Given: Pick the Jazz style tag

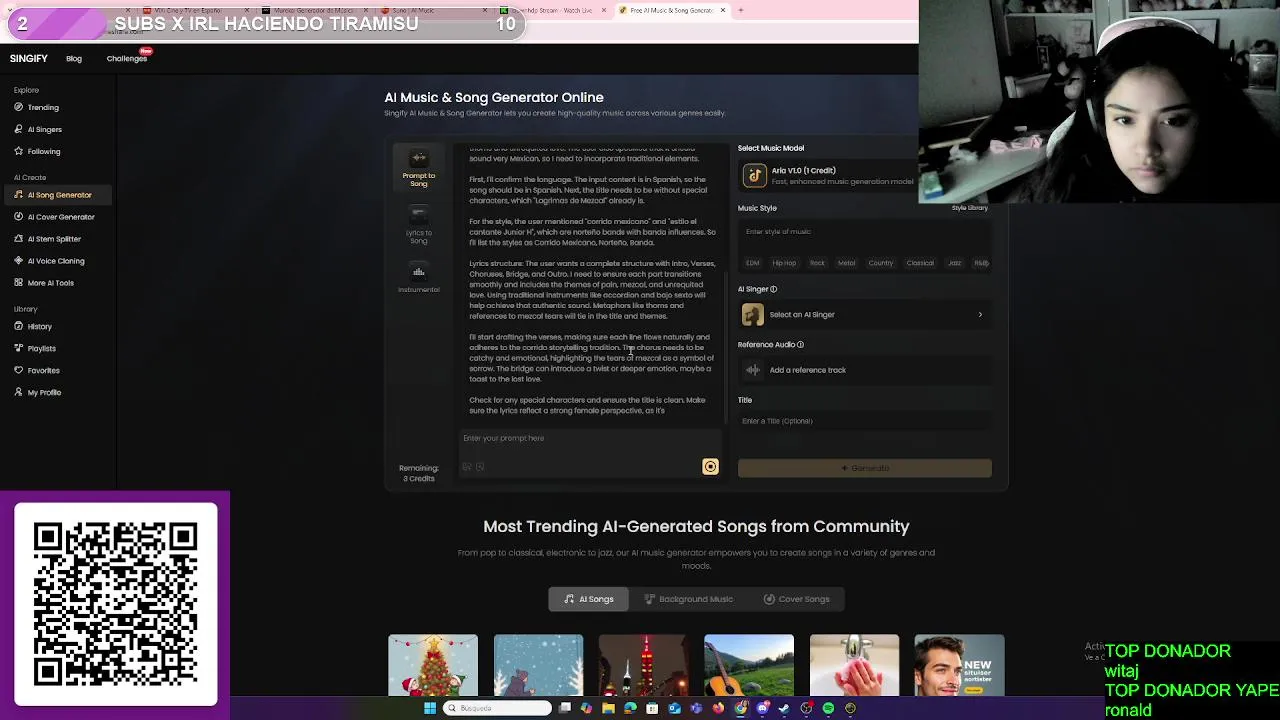Looking at the screenshot, I should tap(955, 263).
